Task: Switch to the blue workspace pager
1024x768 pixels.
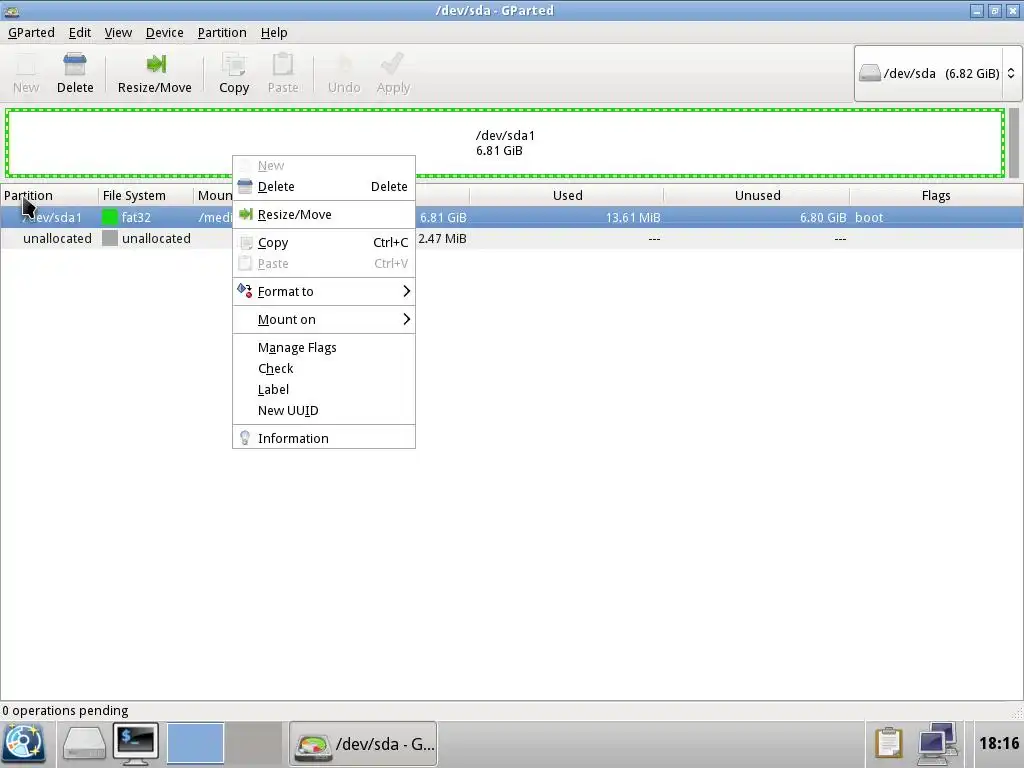Action: tap(195, 743)
